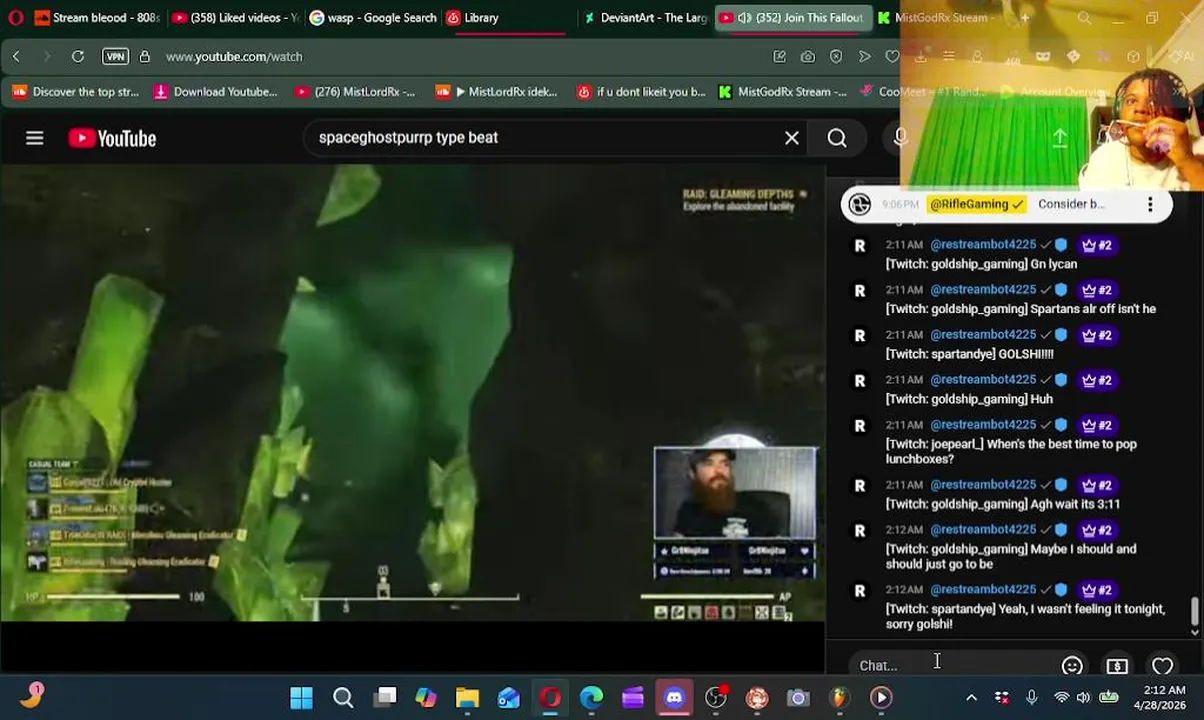Open the pinned @RifleGaming message options menu
This screenshot has height=720, width=1204.
click(x=1150, y=204)
